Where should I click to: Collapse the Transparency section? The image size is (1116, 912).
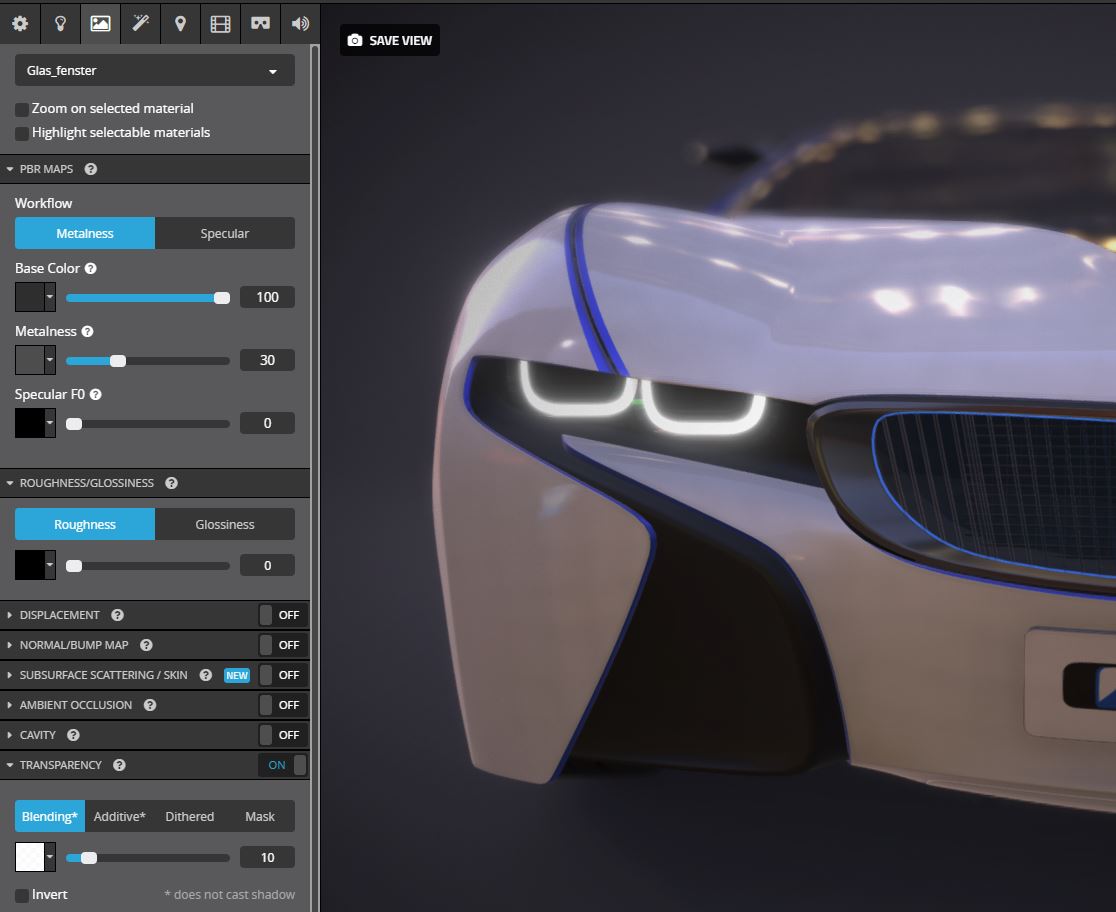click(10, 765)
